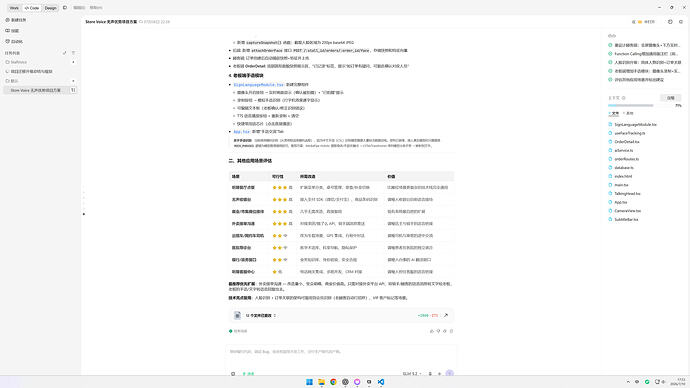
Task: Click the folder status label in top-right header
Action: point(646,22)
